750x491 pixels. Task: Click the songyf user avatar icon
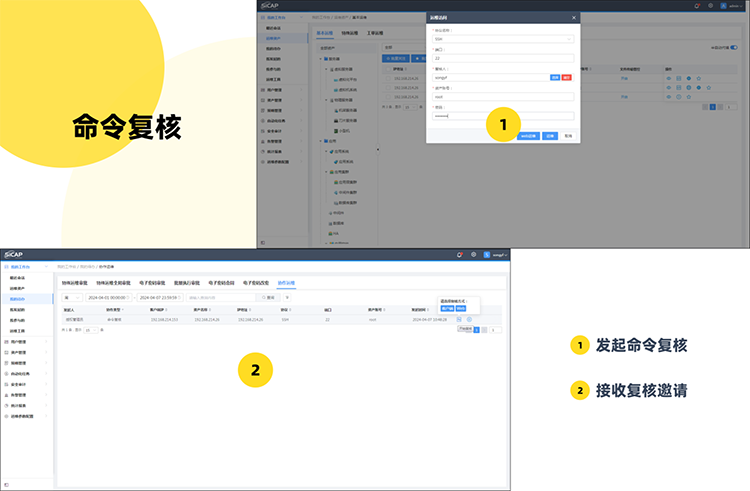[487, 255]
